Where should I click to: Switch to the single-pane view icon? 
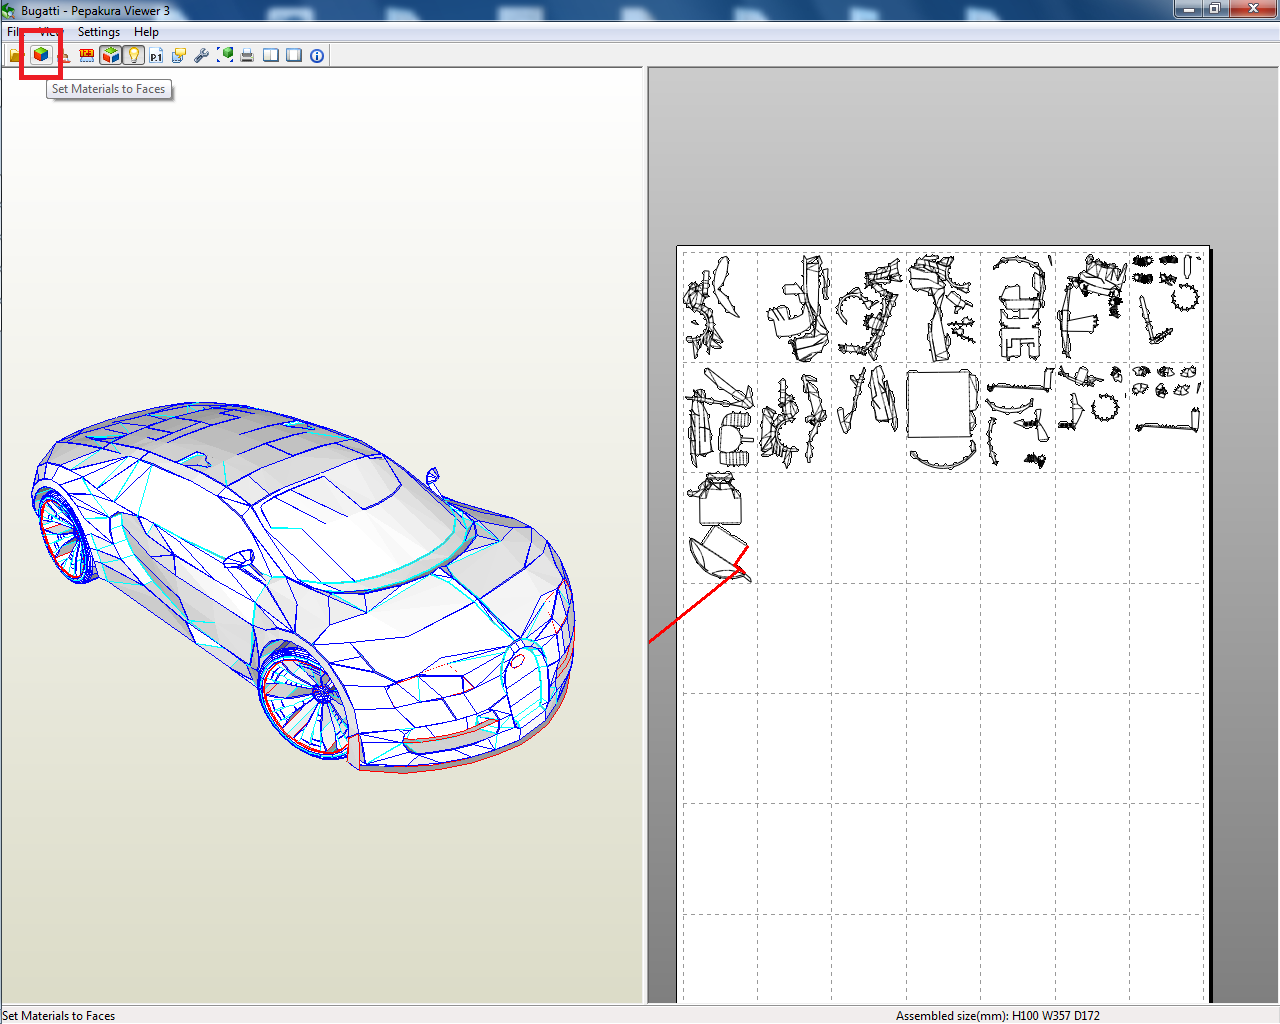pyautogui.click(x=294, y=56)
